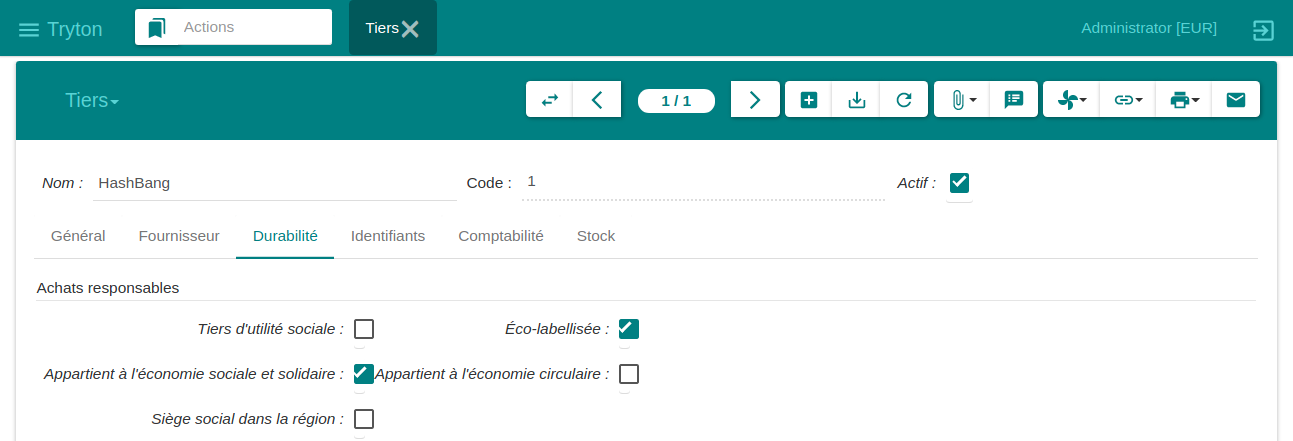This screenshot has width=1293, height=441.
Task: Toggle the Actif checkbox
Action: [959, 183]
